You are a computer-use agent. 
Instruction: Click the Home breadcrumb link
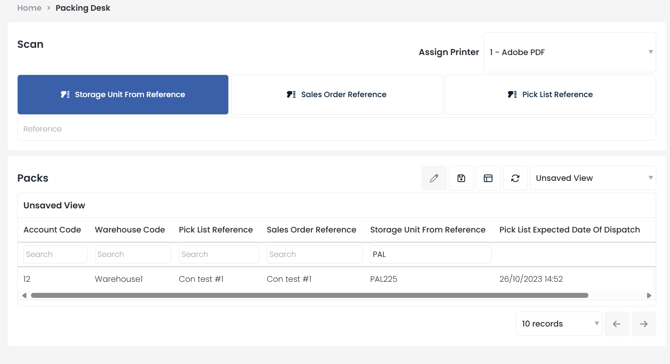tap(29, 8)
